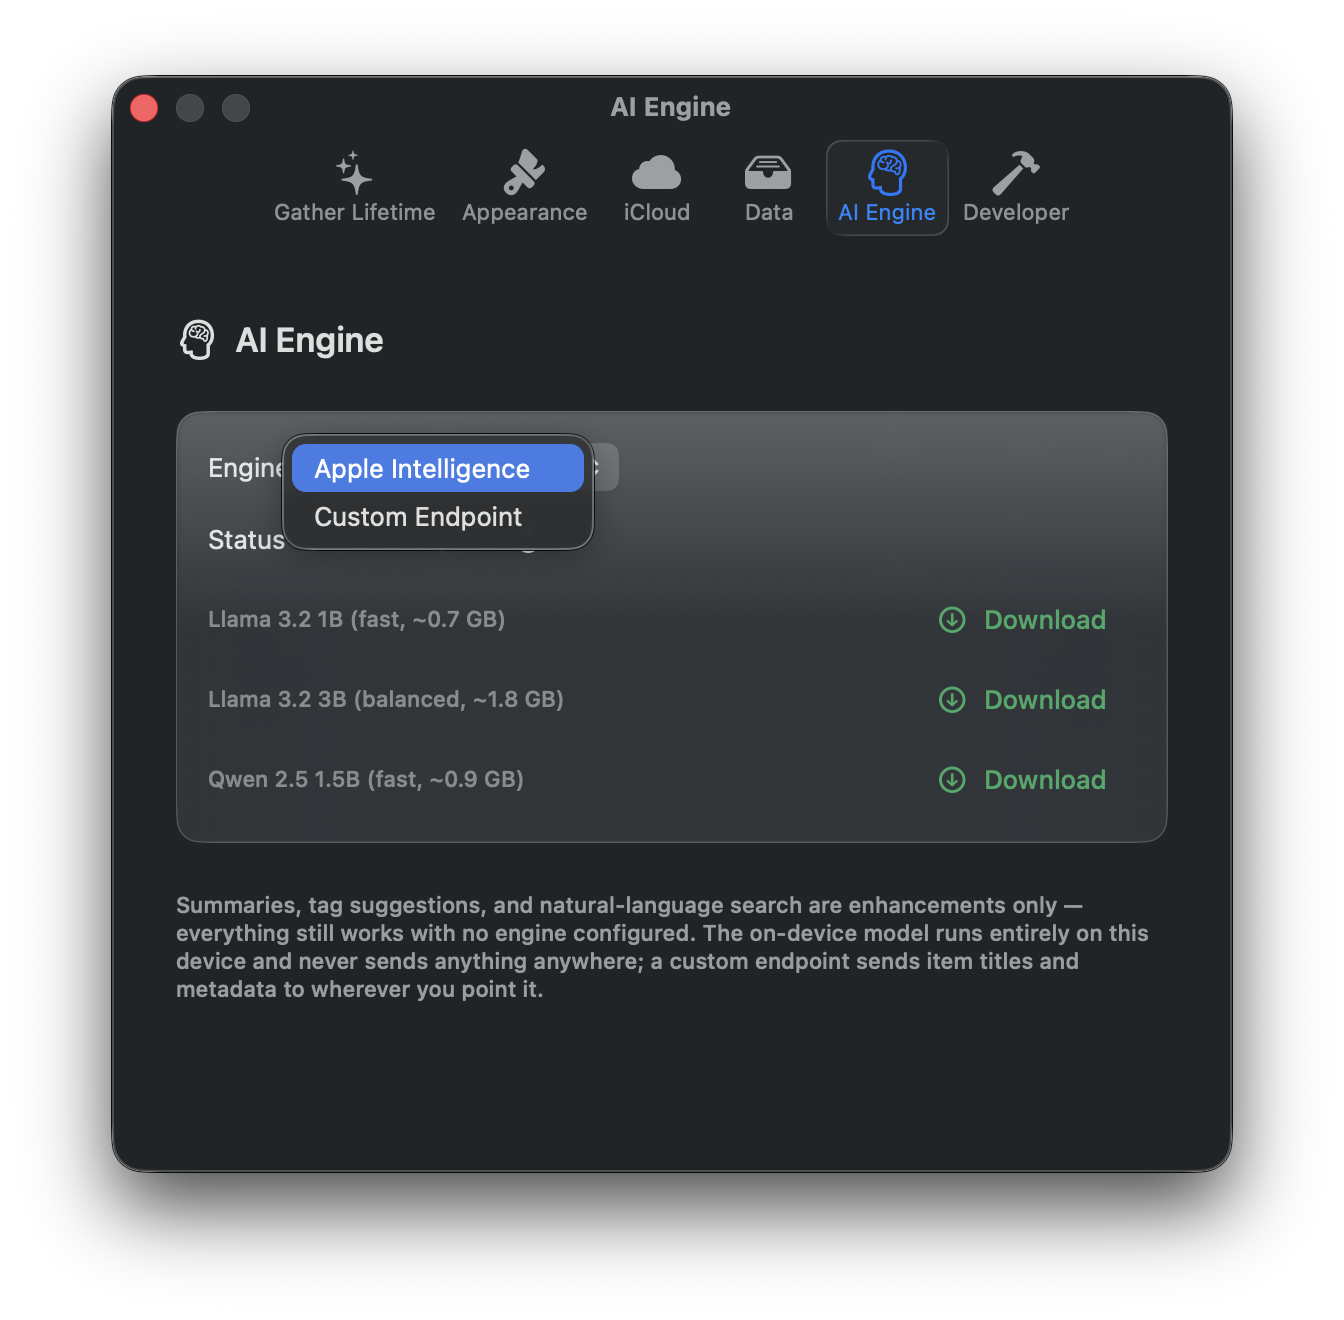Switch to the Gather Lifetime tab label
The image size is (1344, 1320).
354,212
